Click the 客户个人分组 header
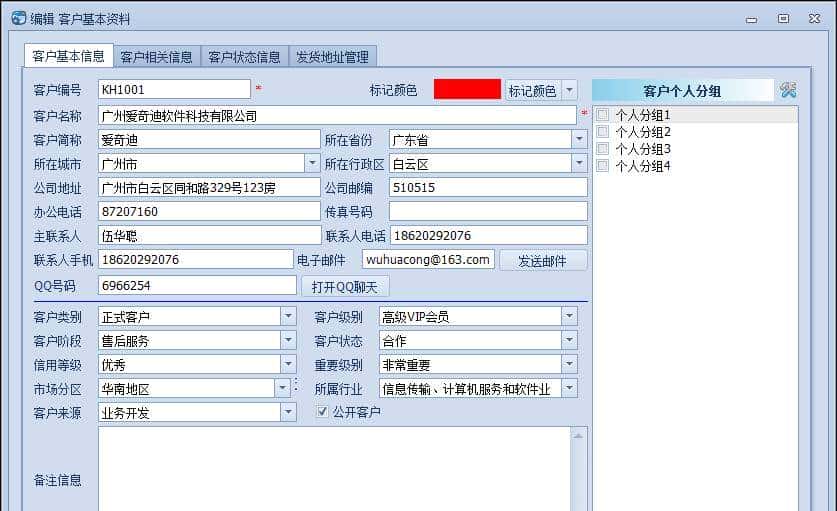 click(x=683, y=90)
